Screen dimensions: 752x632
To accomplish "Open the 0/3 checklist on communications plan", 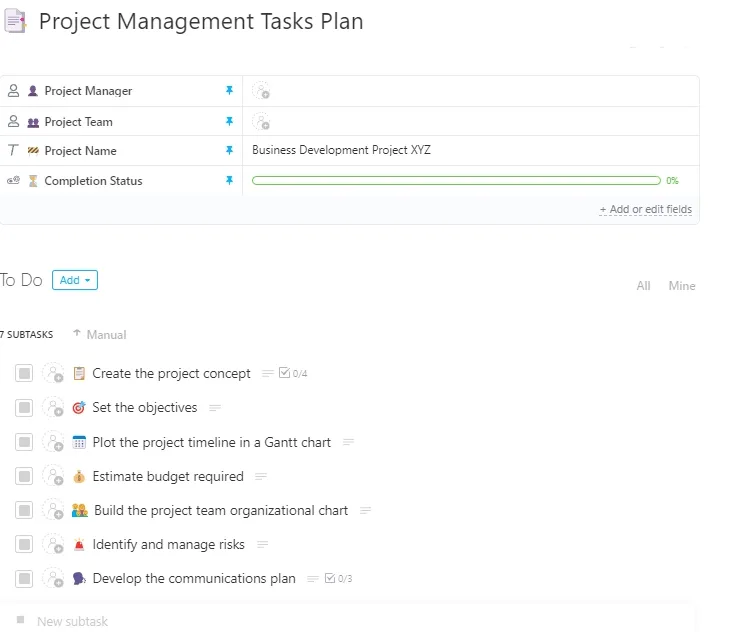I will point(339,578).
